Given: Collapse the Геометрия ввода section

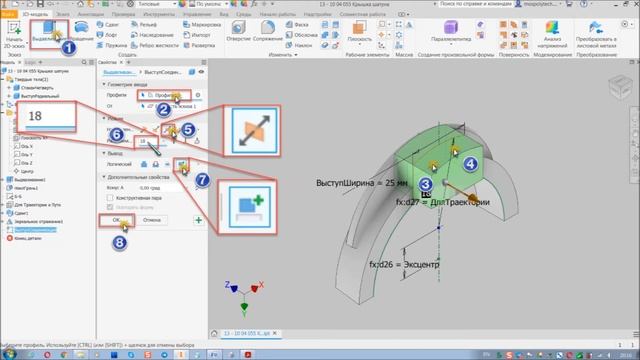Looking at the screenshot, I should pyautogui.click(x=104, y=84).
